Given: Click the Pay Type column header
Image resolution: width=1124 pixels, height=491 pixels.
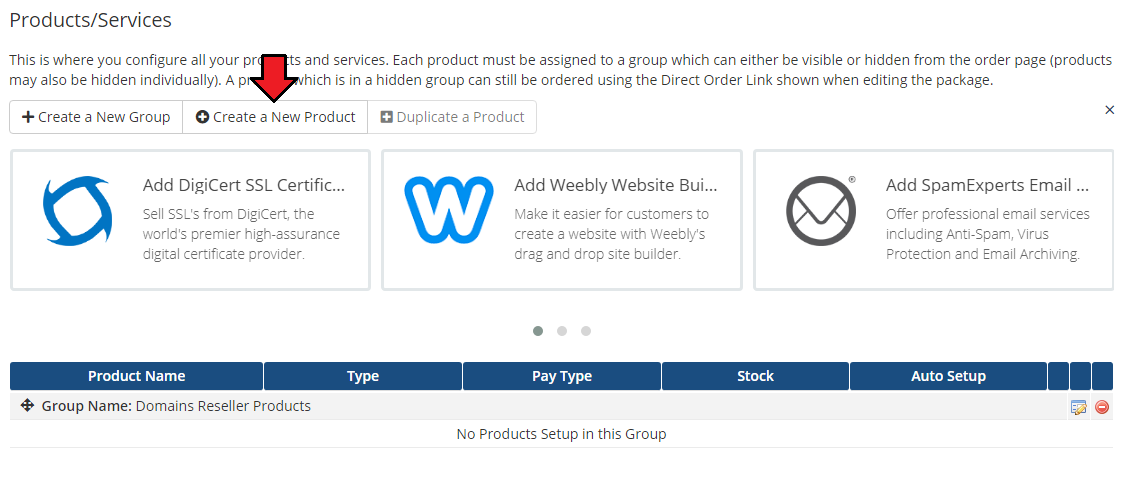Looking at the screenshot, I should (562, 376).
